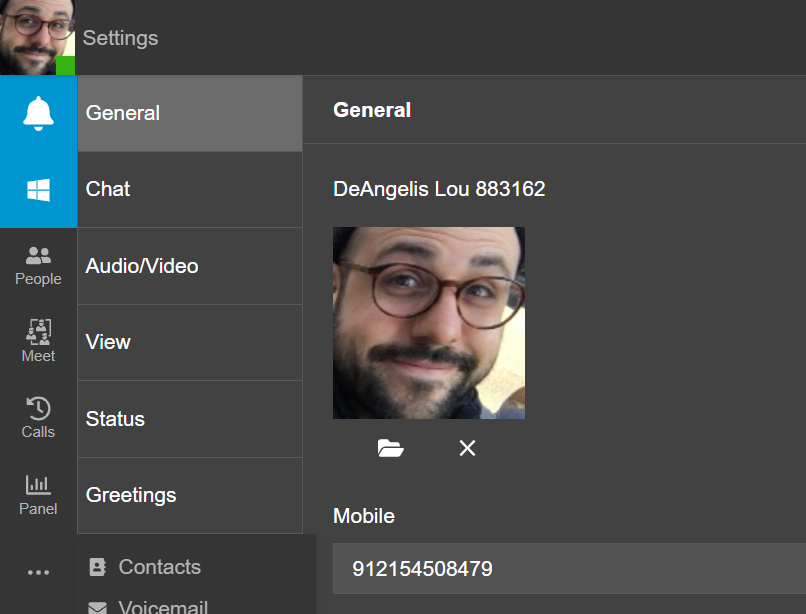Click the Mobile field label
Screen dimensions: 806x614
(x=364, y=516)
